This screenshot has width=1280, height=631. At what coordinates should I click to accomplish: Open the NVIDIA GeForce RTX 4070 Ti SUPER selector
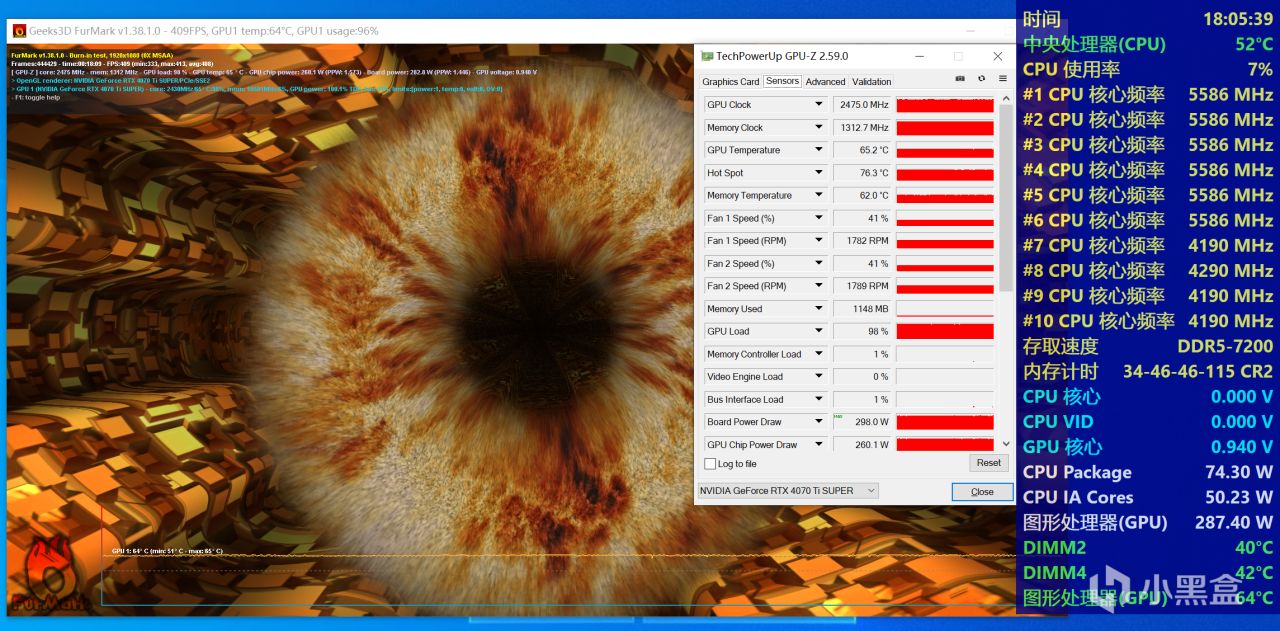click(x=788, y=491)
